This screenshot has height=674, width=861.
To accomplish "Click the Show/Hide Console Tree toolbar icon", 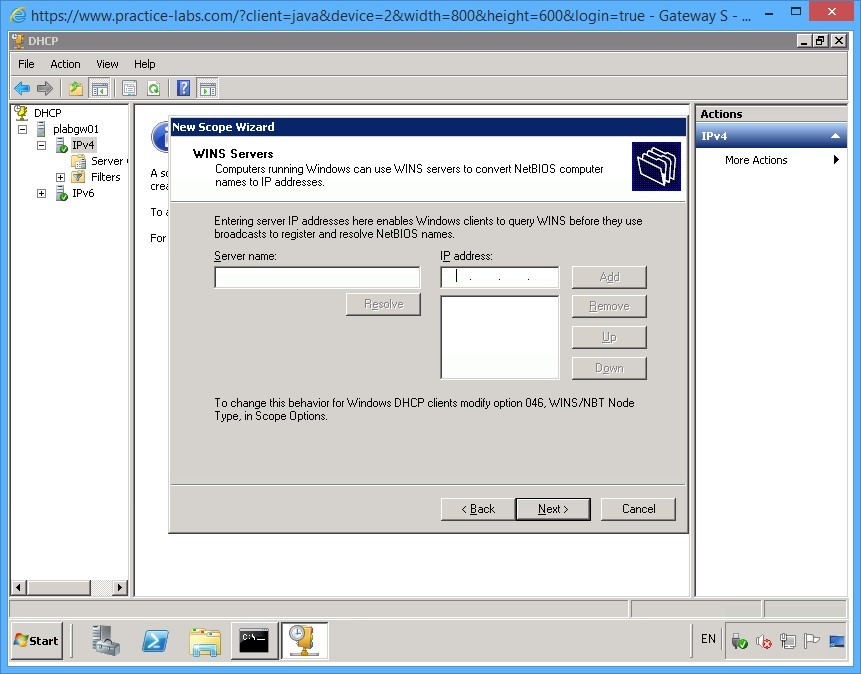I will pyautogui.click(x=100, y=88).
